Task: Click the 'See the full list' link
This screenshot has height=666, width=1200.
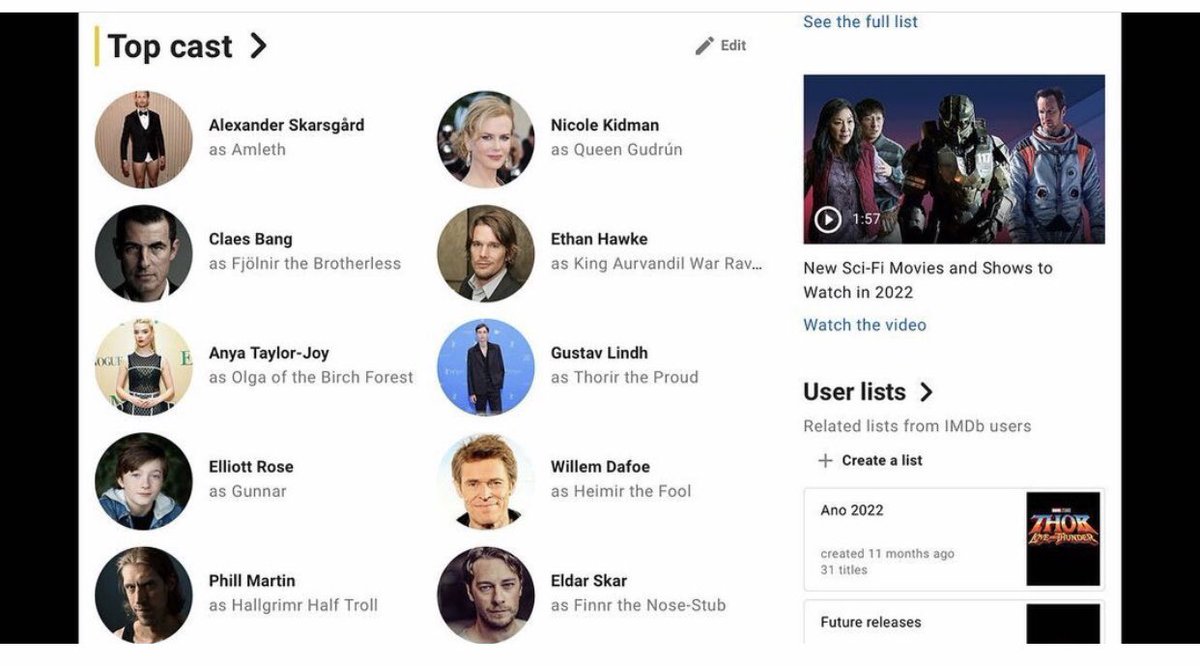Action: pos(860,22)
